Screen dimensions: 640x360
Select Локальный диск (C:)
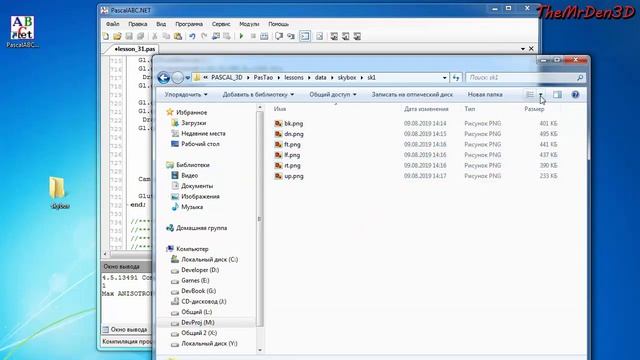[x=204, y=260]
